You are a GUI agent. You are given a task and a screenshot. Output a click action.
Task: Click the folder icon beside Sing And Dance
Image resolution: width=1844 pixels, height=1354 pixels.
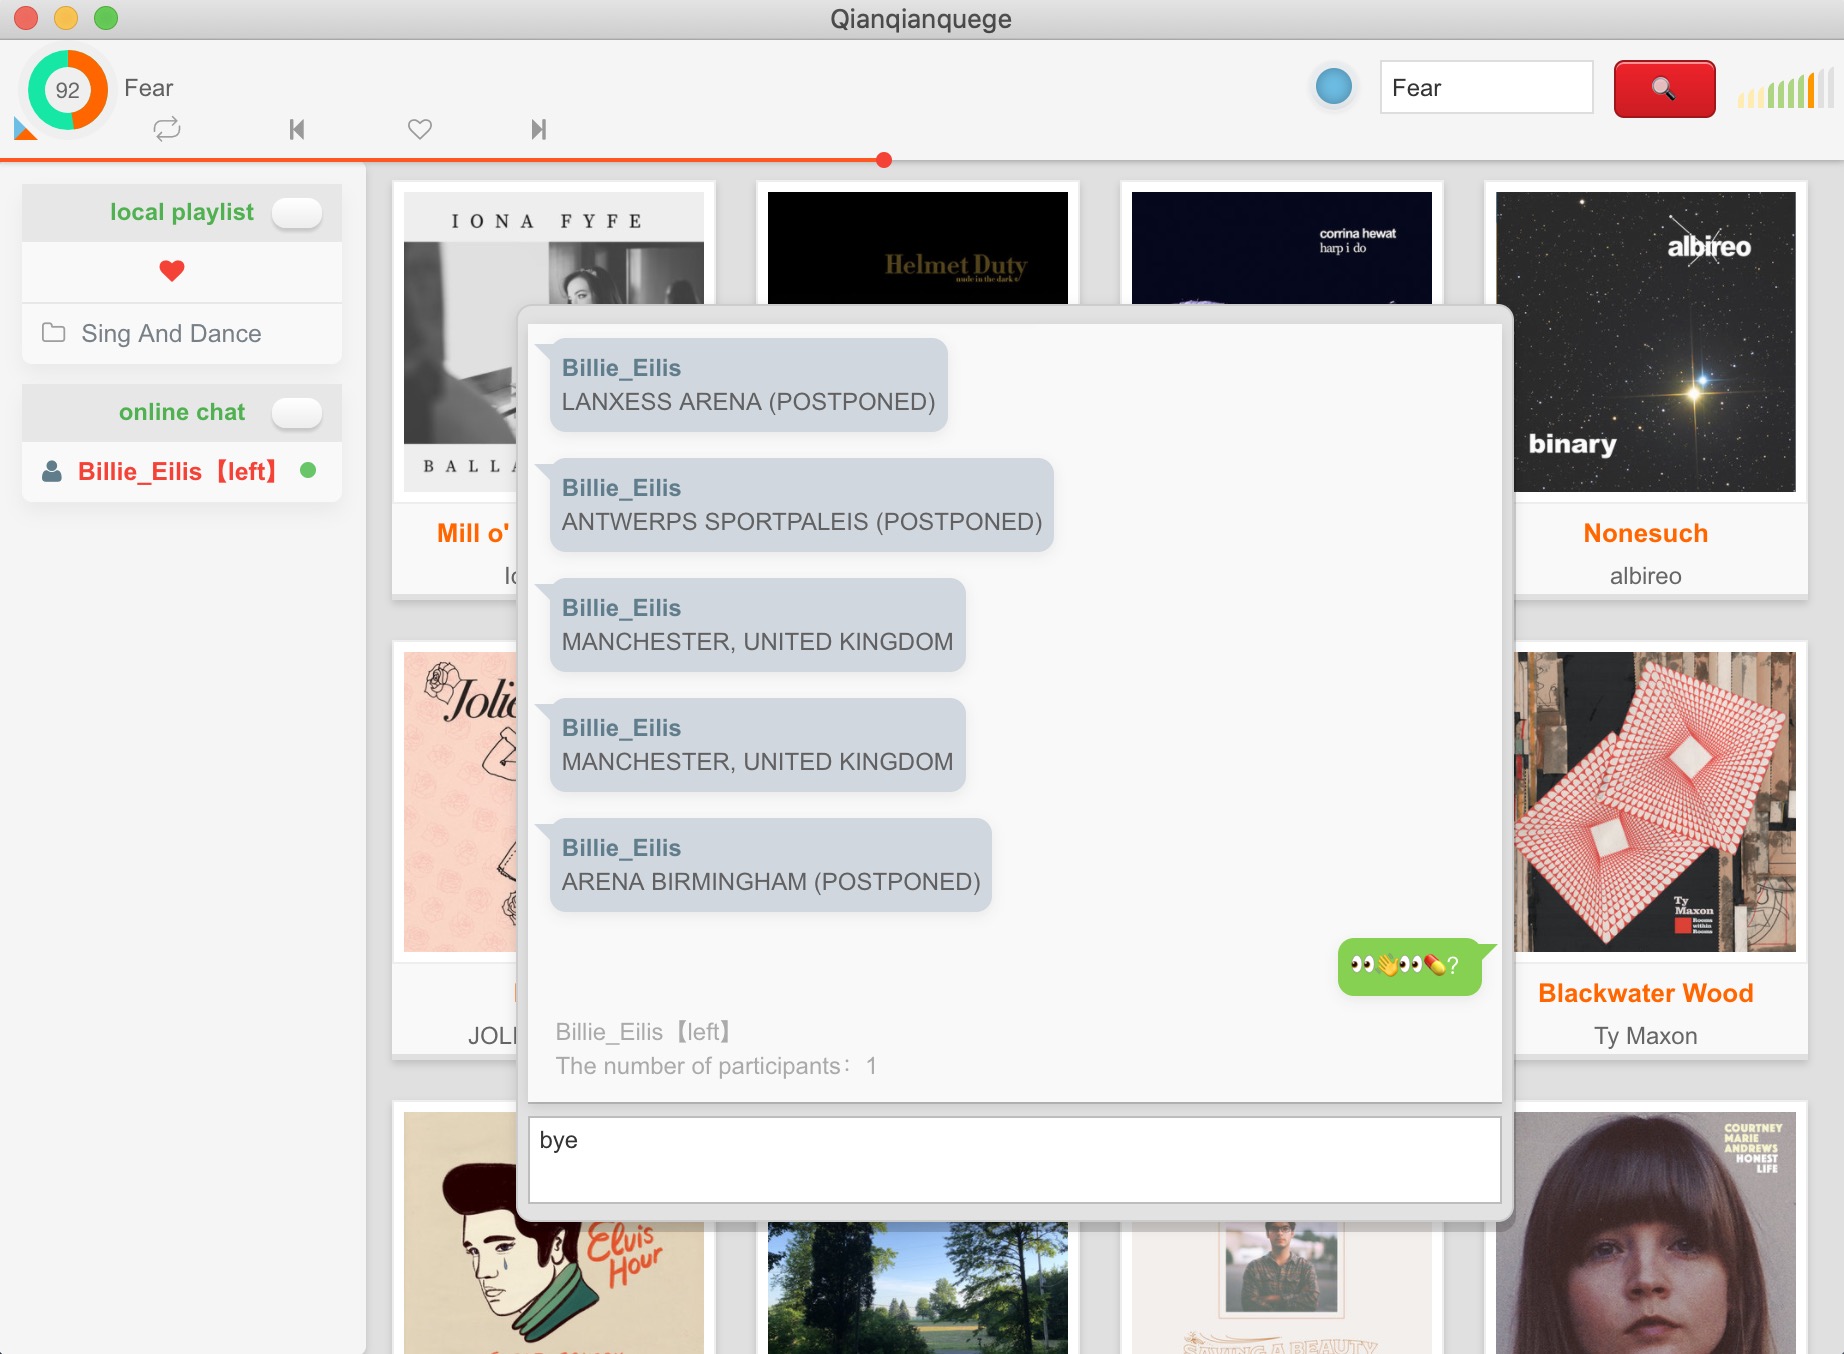click(x=54, y=333)
